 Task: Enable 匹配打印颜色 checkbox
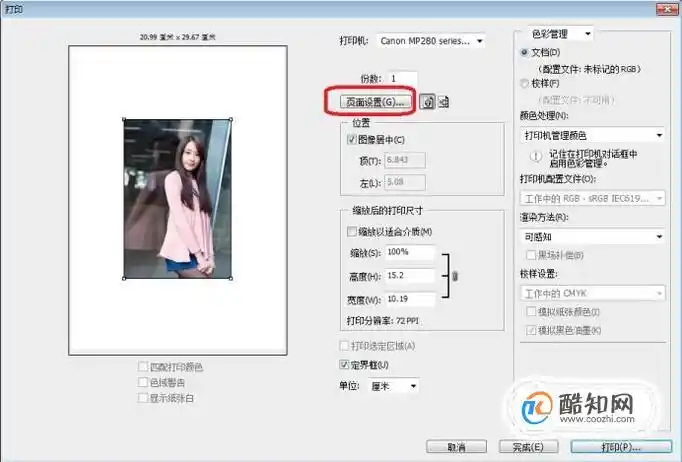coord(143,367)
